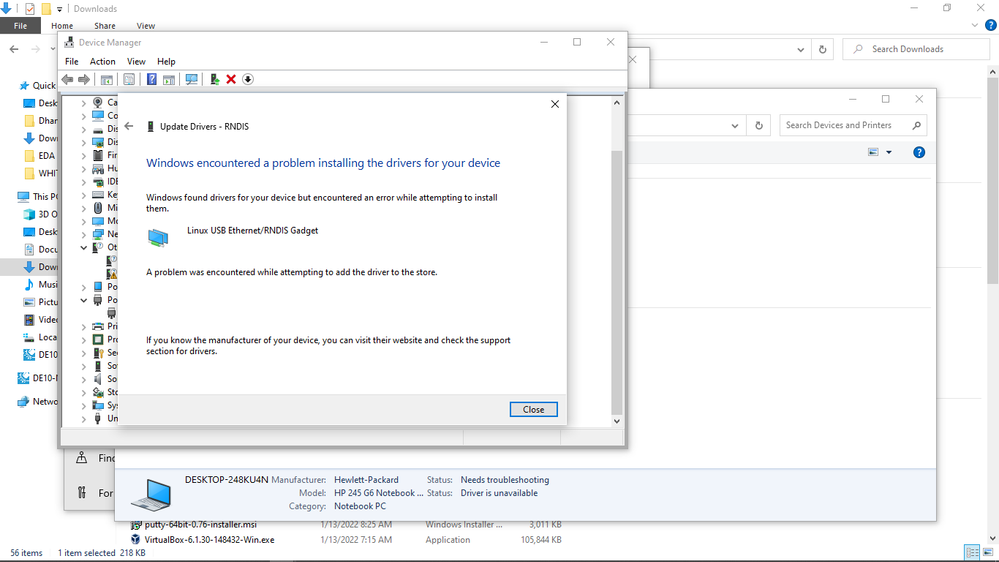Click the back arrow in Update Drivers dialog

coord(129,126)
